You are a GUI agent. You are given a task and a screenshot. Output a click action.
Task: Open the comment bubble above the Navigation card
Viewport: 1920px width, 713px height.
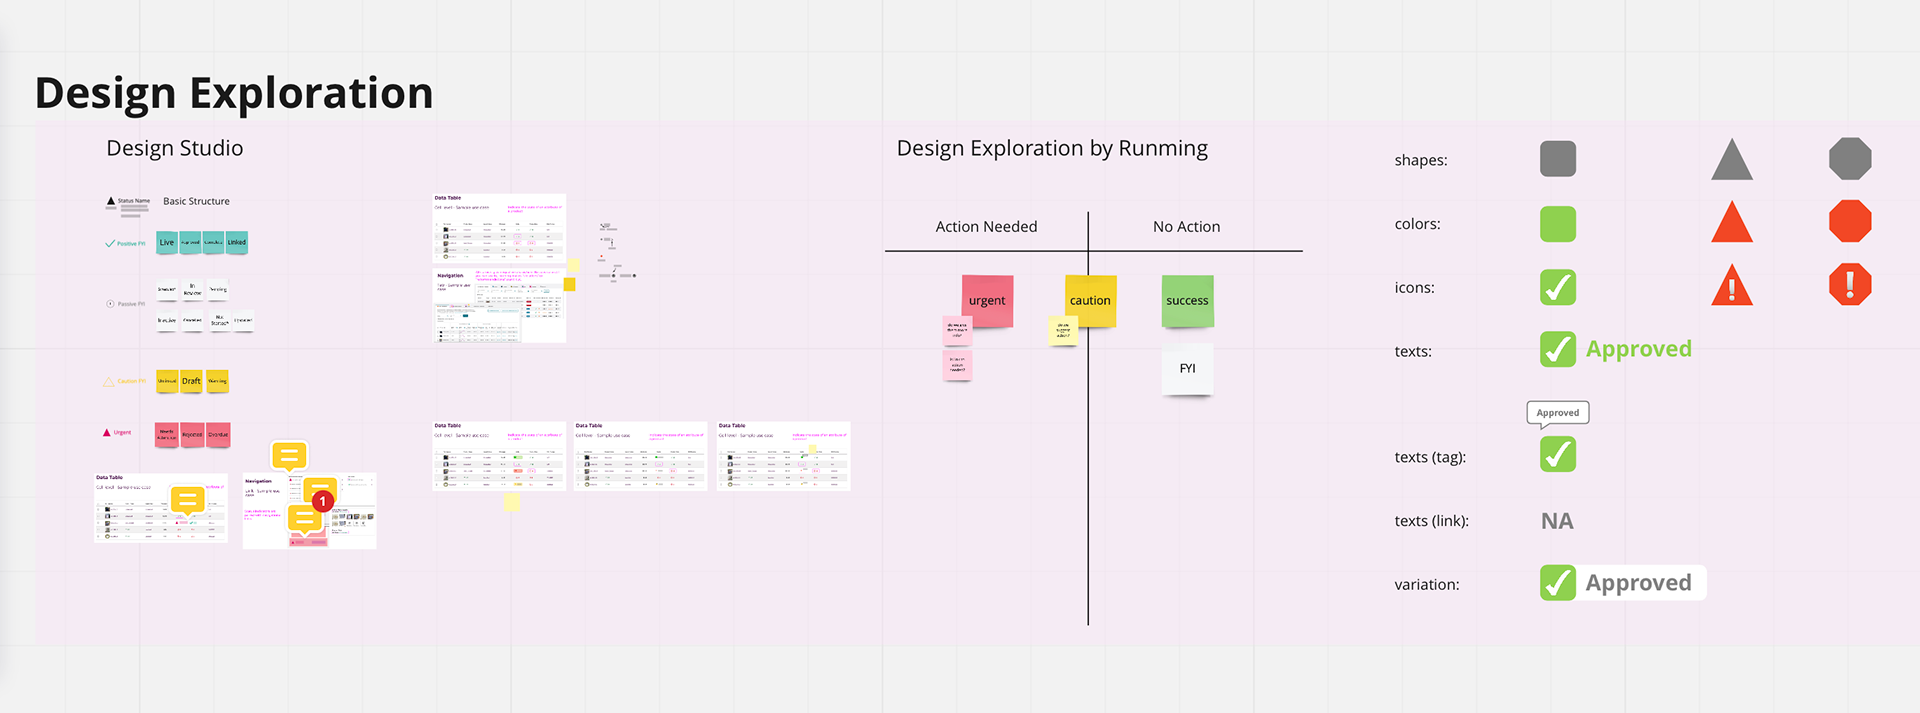pos(289,457)
